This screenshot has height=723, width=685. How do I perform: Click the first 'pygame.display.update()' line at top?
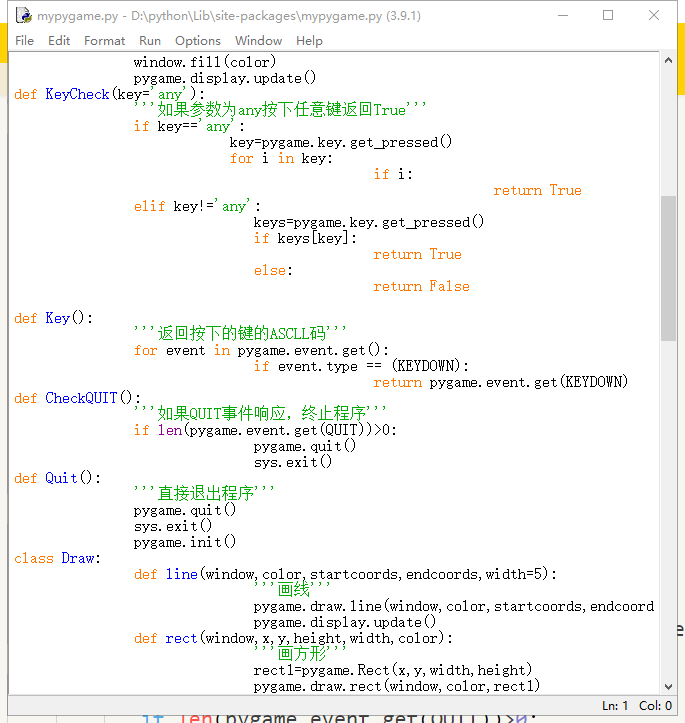click(x=224, y=78)
